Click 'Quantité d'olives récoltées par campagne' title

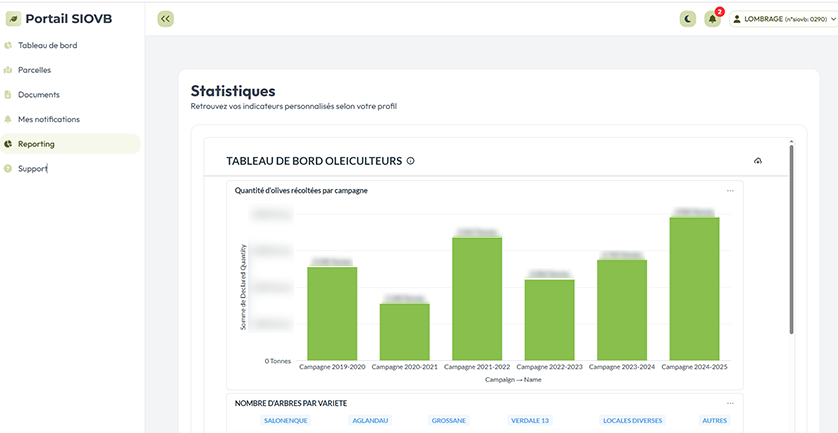[x=301, y=190]
